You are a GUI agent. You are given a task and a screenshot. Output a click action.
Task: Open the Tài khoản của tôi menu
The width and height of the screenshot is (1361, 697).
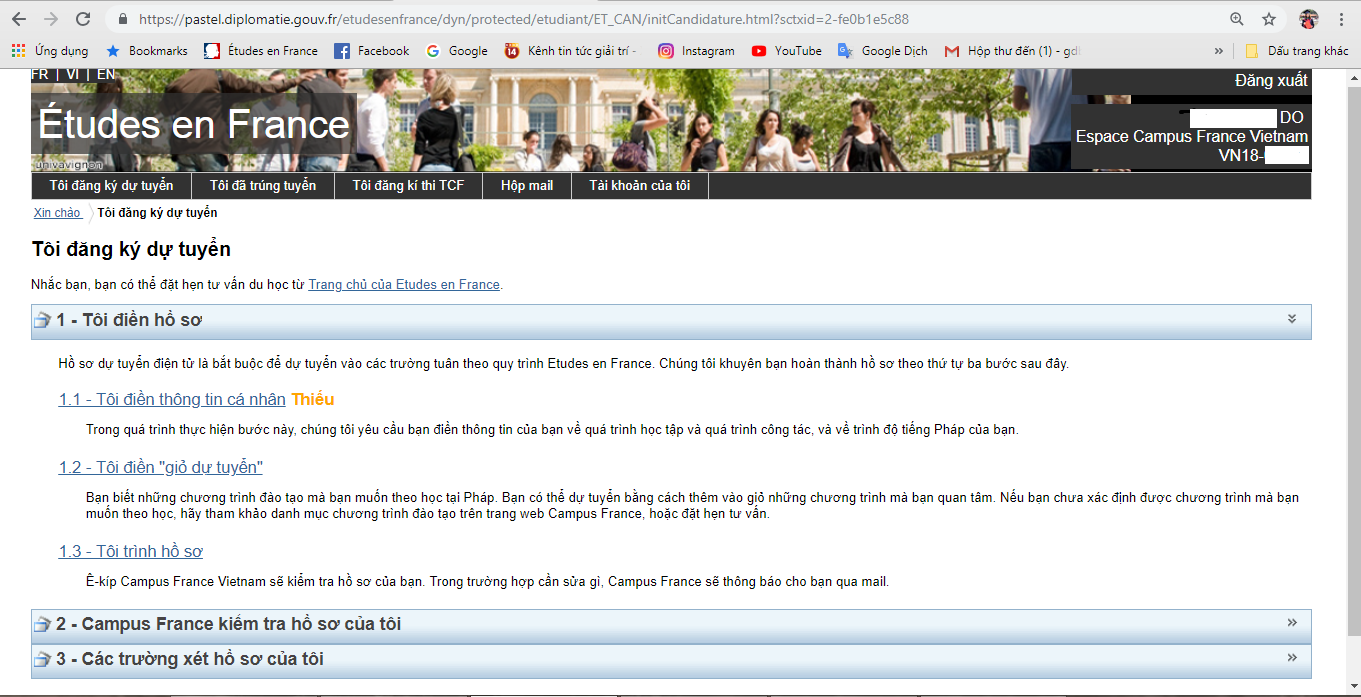click(x=640, y=186)
